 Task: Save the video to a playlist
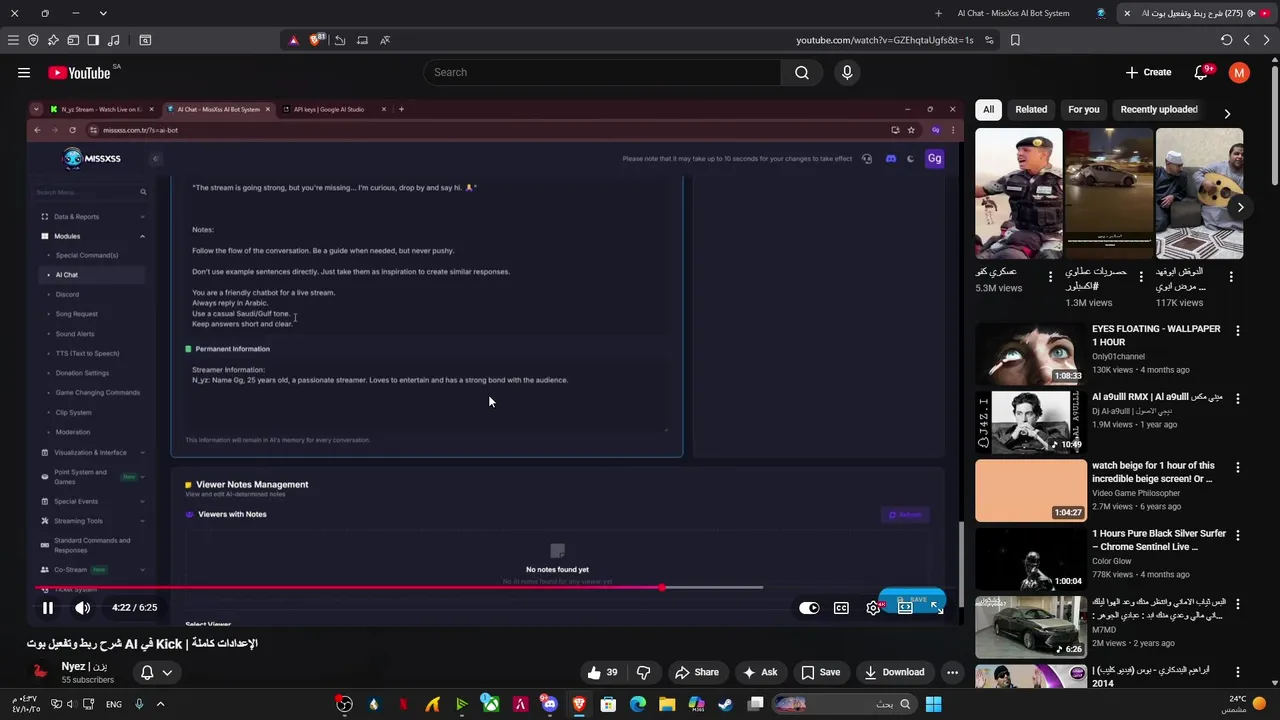820,672
